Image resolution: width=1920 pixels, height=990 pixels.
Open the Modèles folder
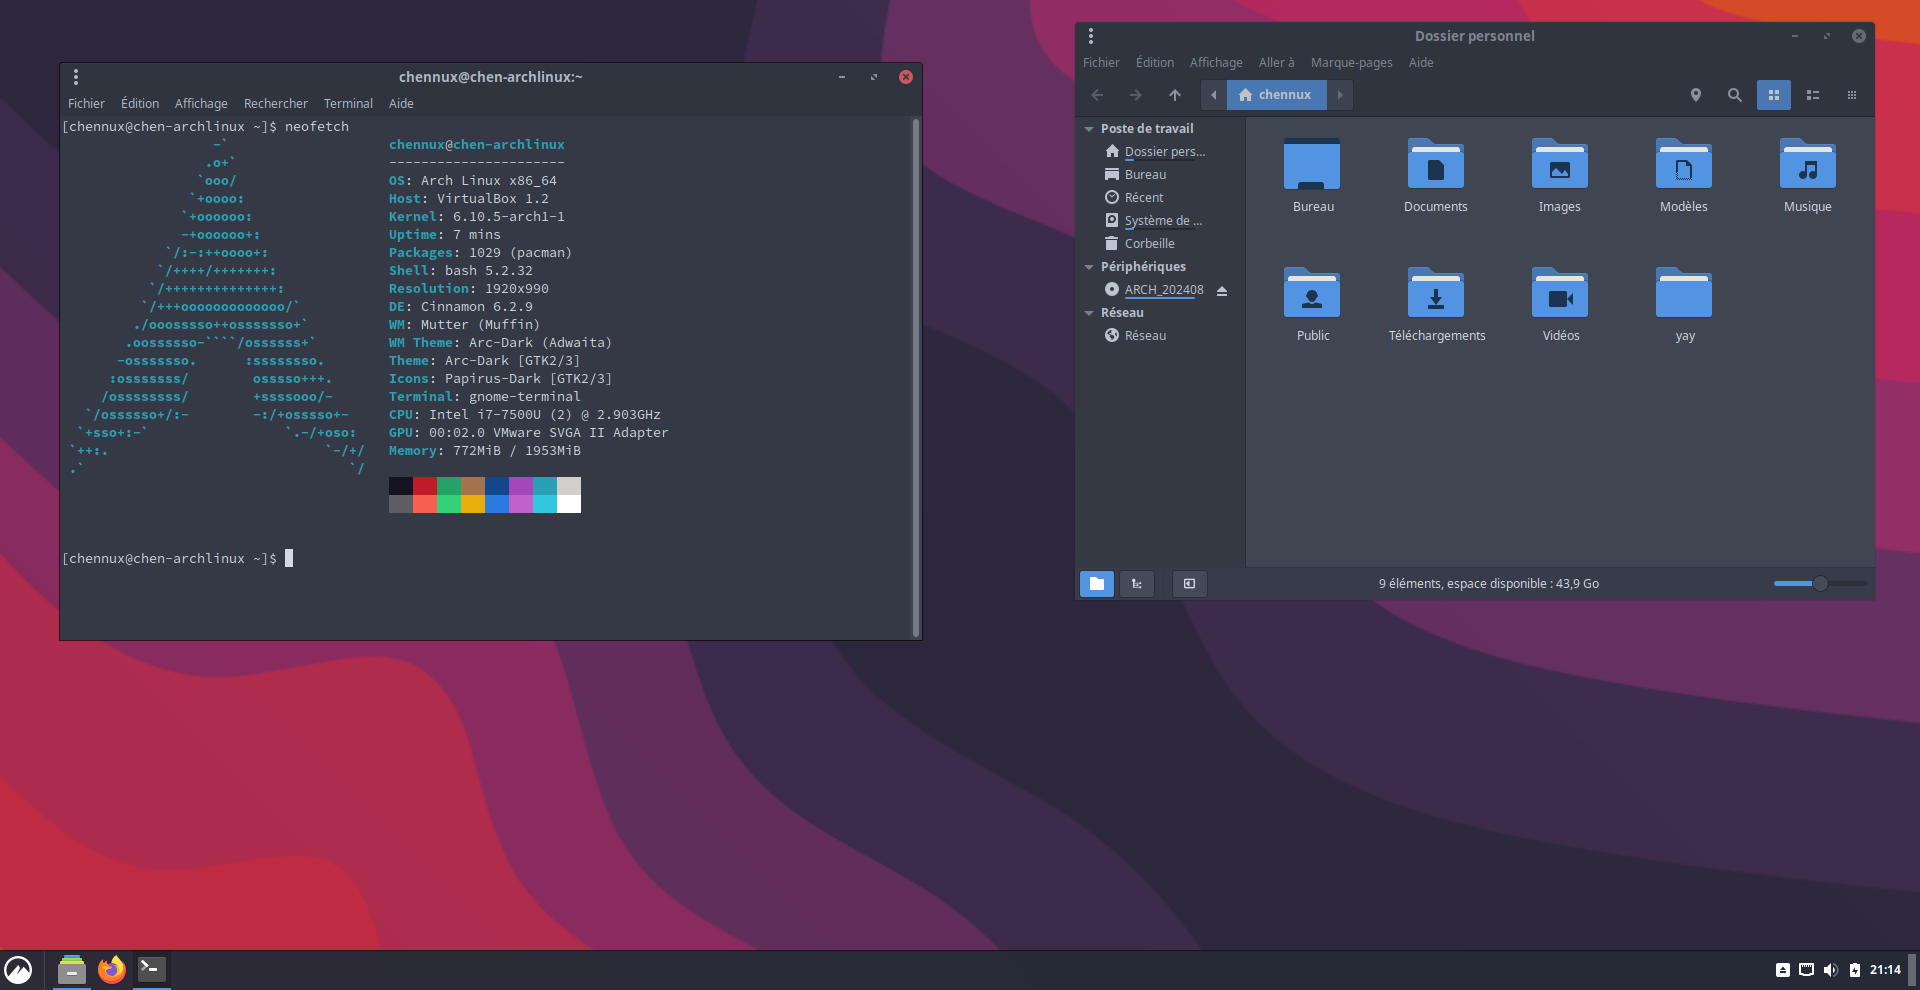(1684, 165)
